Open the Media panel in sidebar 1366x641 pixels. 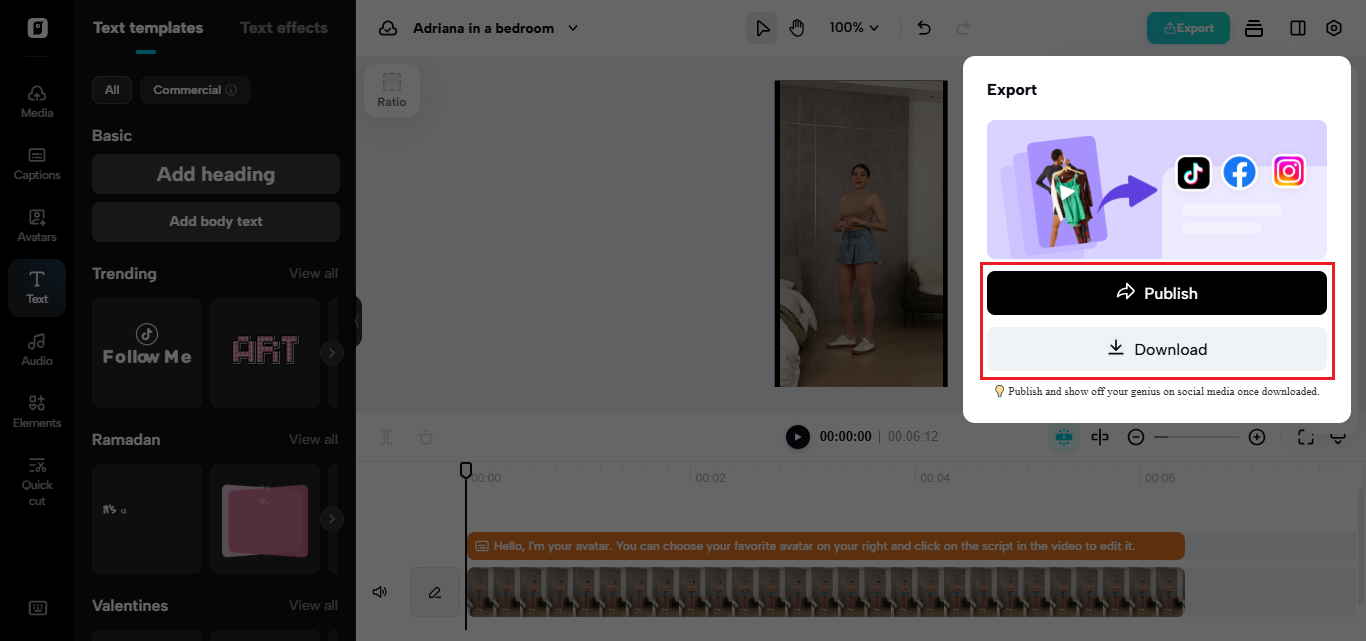(37, 101)
